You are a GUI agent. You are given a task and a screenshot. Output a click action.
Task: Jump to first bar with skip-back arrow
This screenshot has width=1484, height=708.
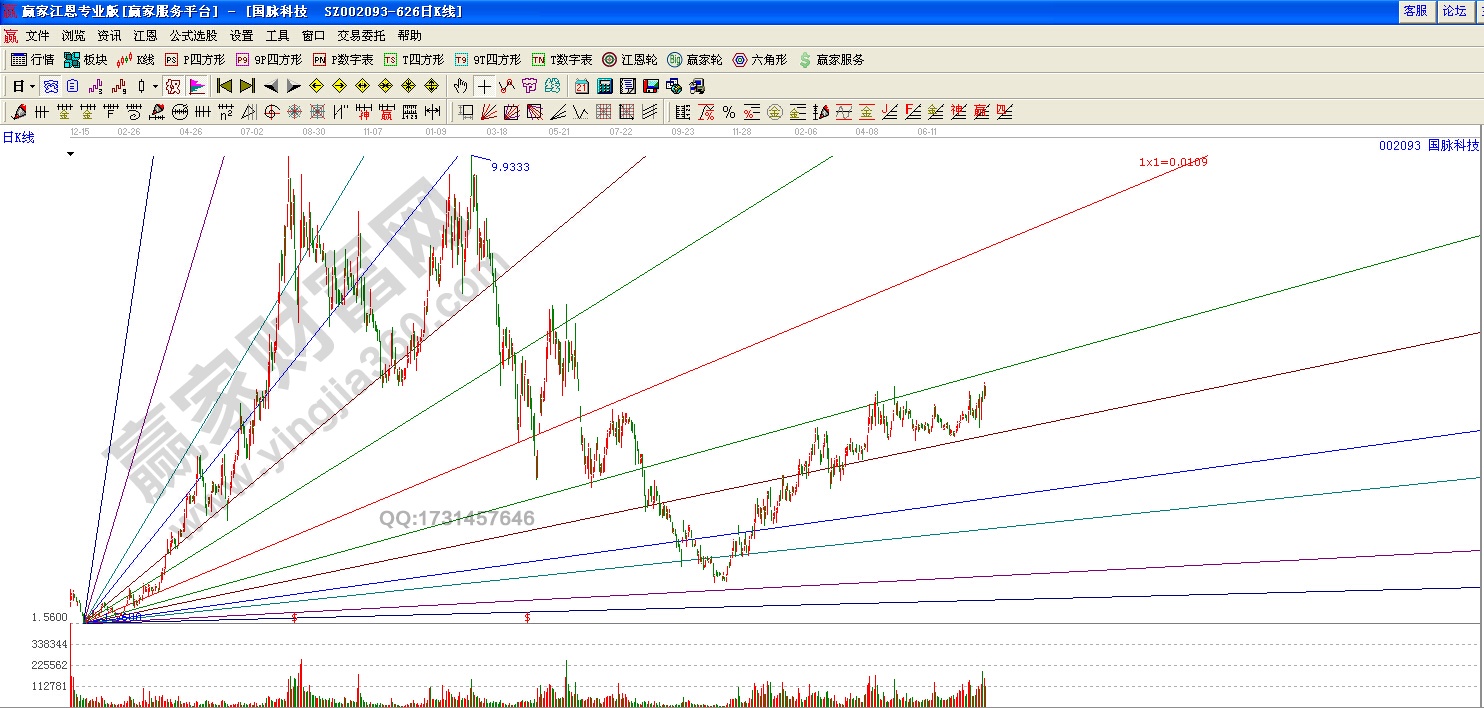224,86
